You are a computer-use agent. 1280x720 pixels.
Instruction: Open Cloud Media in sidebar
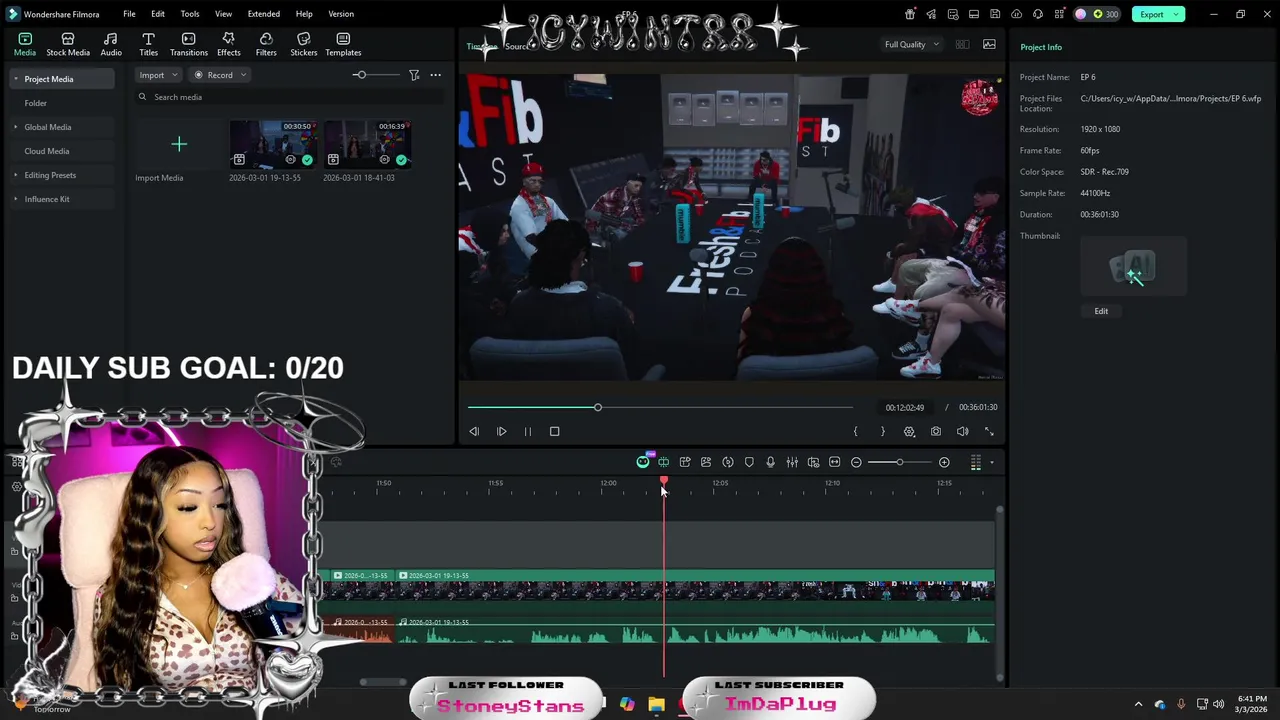tap(47, 151)
